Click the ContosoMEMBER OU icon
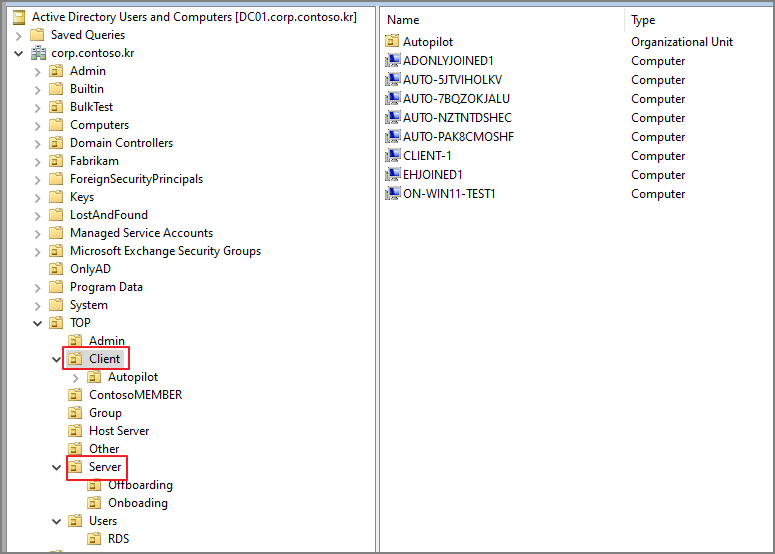This screenshot has width=775, height=554. pyautogui.click(x=75, y=395)
